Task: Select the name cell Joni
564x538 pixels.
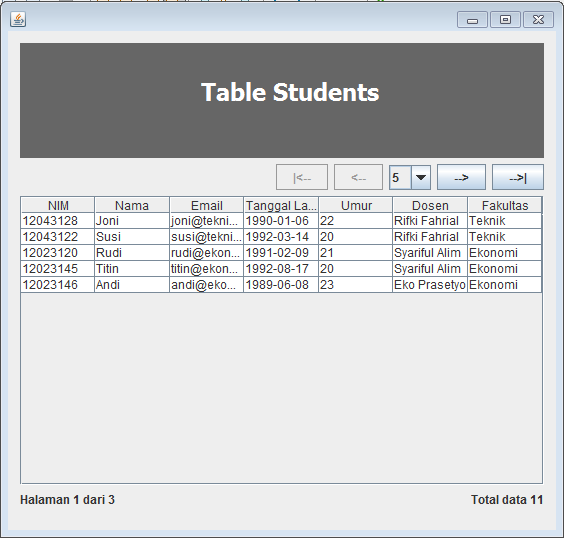Action: (132, 221)
